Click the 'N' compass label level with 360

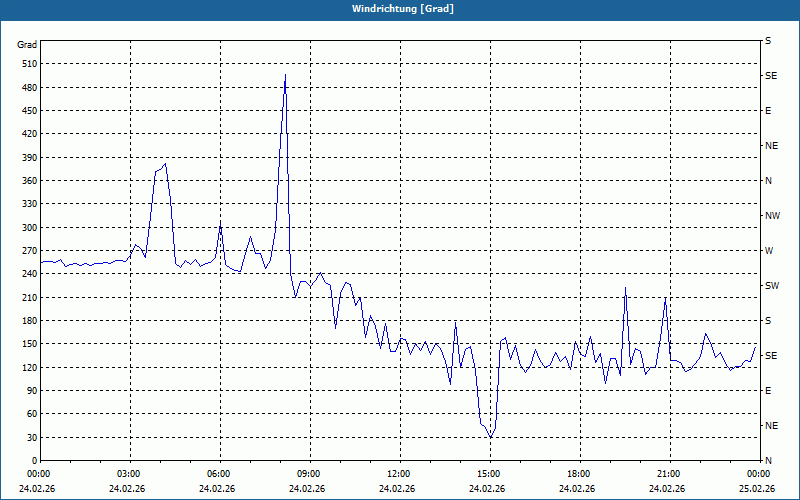(769, 181)
